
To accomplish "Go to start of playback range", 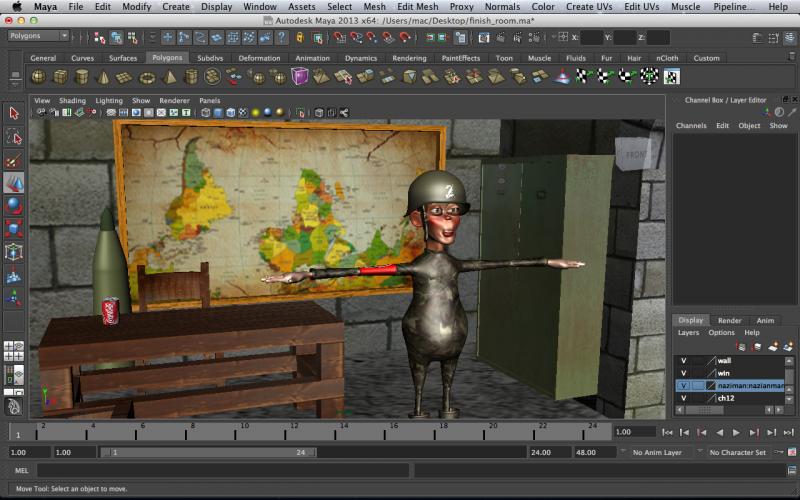I will [668, 432].
